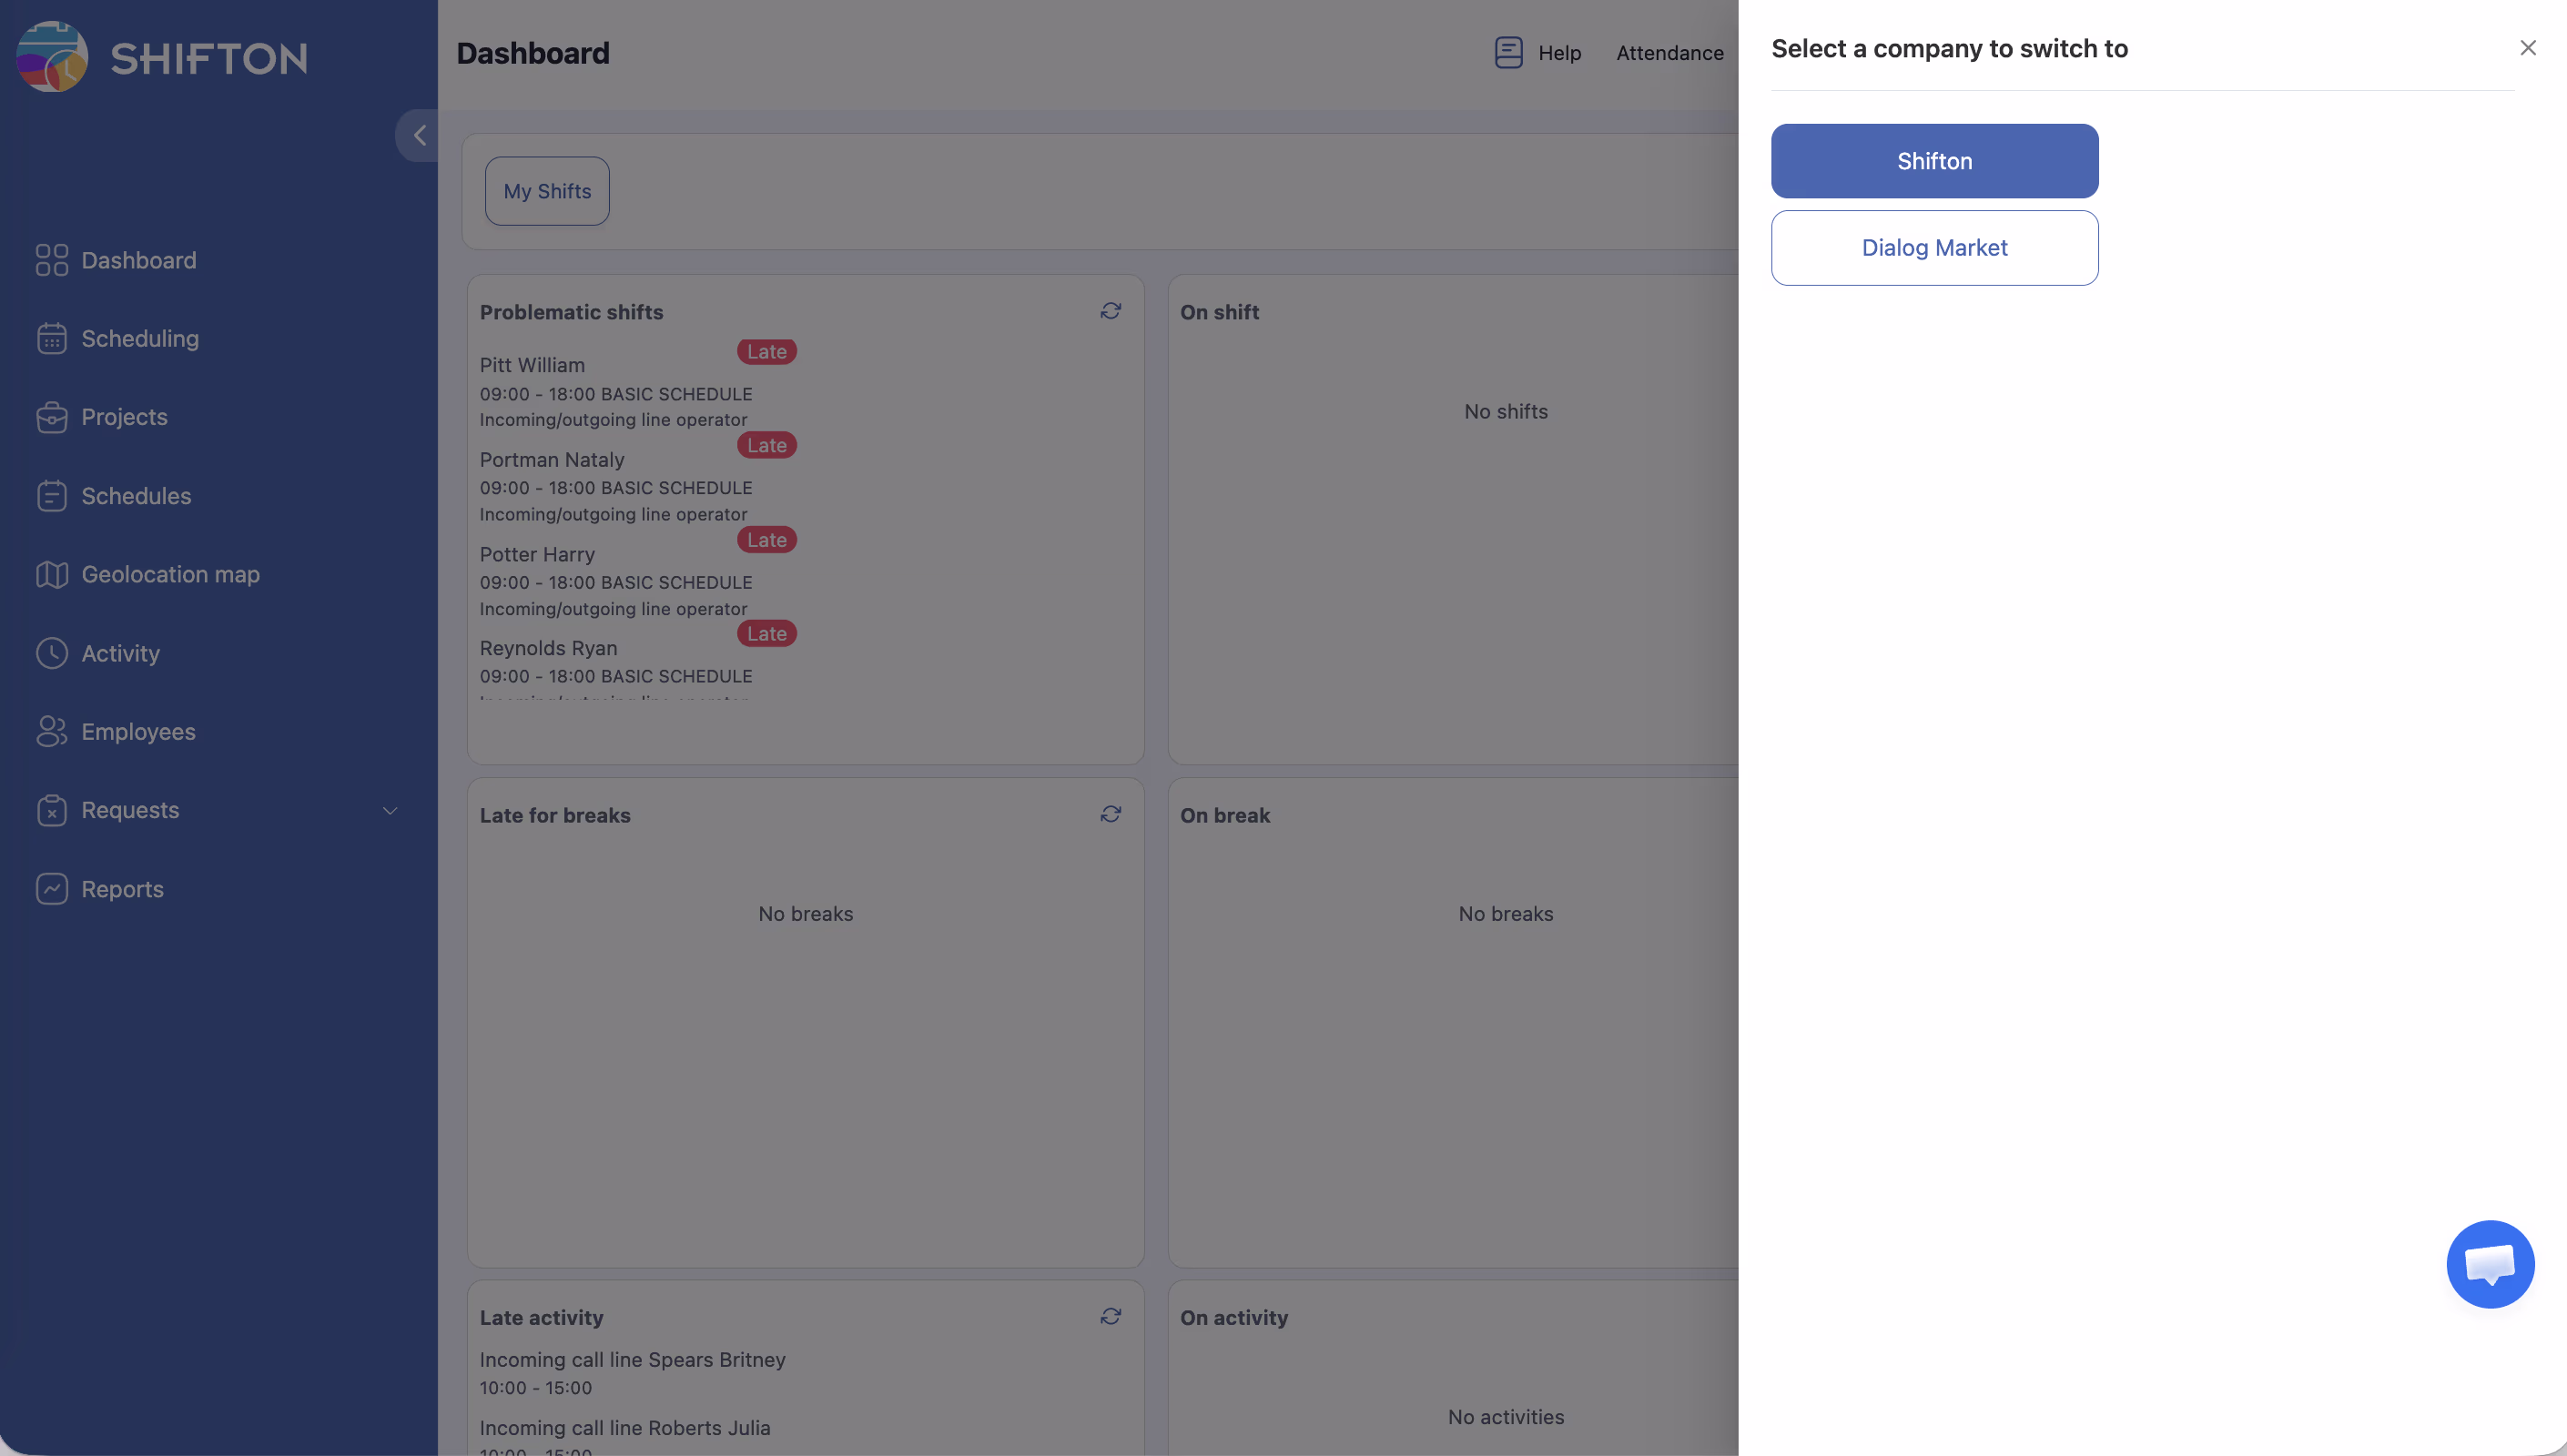Refresh the Late for breaks panel
Screen dimensions: 2567x1456
pyautogui.click(x=1110, y=814)
